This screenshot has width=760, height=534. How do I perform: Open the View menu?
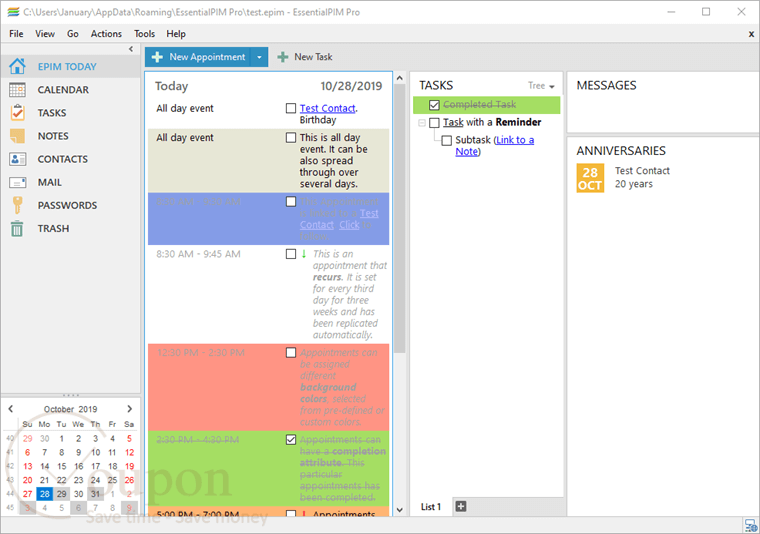click(x=45, y=34)
